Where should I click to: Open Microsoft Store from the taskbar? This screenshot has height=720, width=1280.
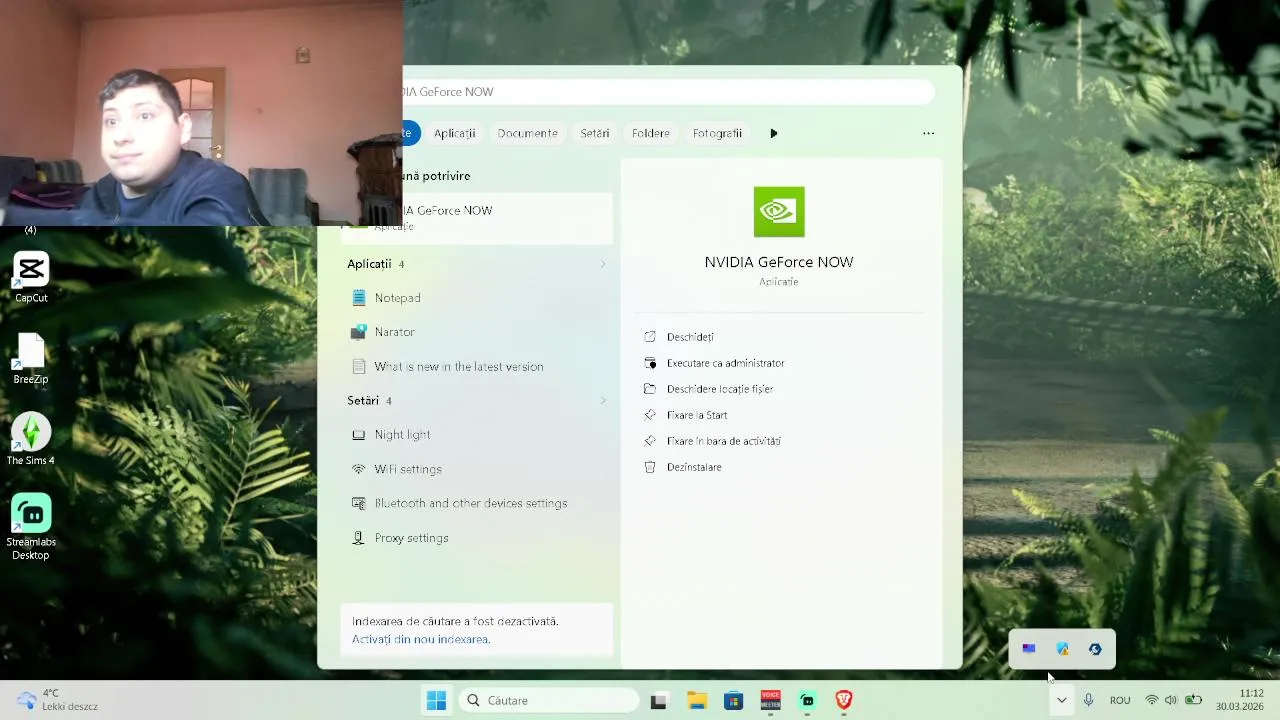click(x=733, y=701)
